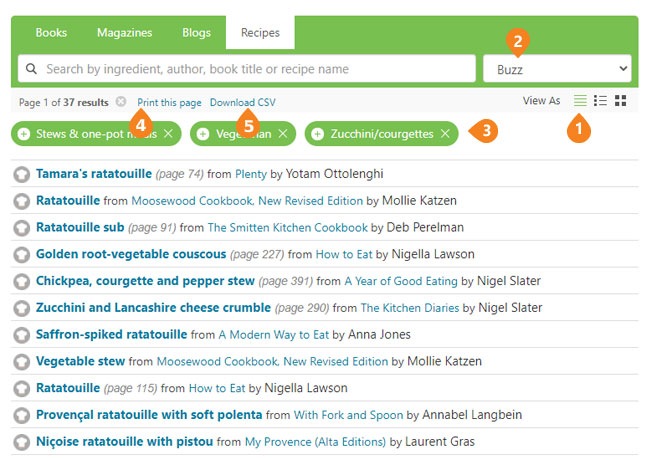The height and width of the screenshot is (458, 650).
Task: Open Zucchini and Lancashire cheese crumble
Action: [153, 308]
